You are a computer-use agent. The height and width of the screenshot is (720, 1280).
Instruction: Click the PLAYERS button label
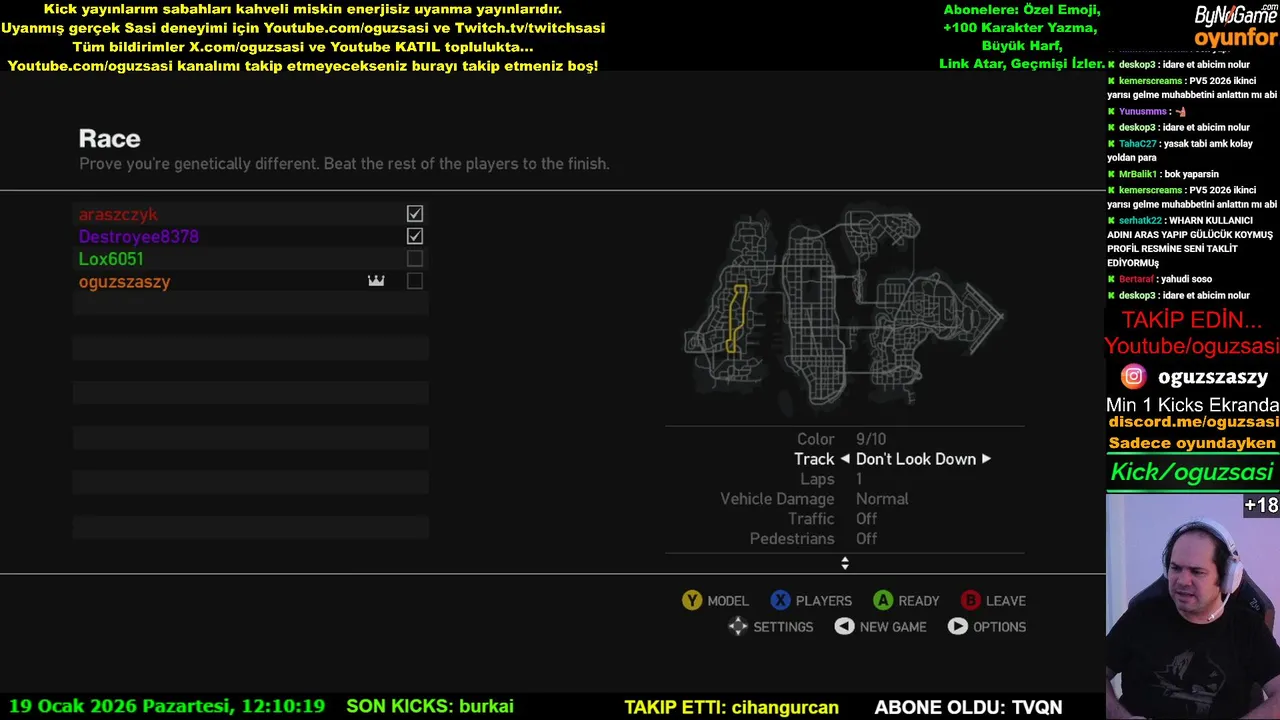pos(824,601)
